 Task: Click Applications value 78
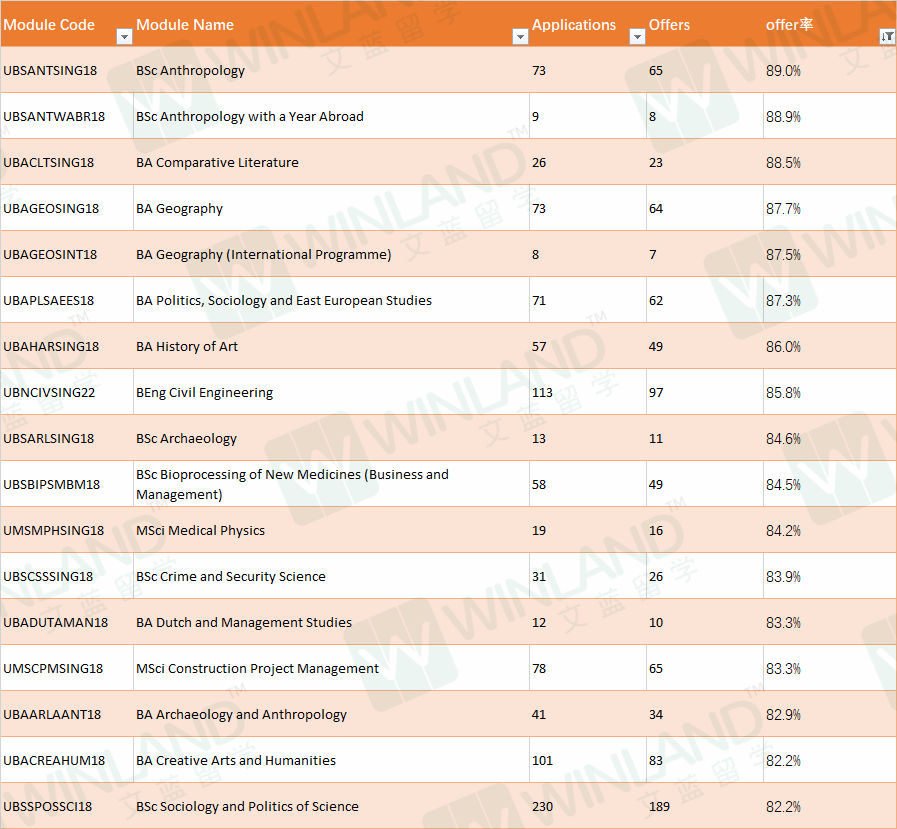[x=588, y=668]
